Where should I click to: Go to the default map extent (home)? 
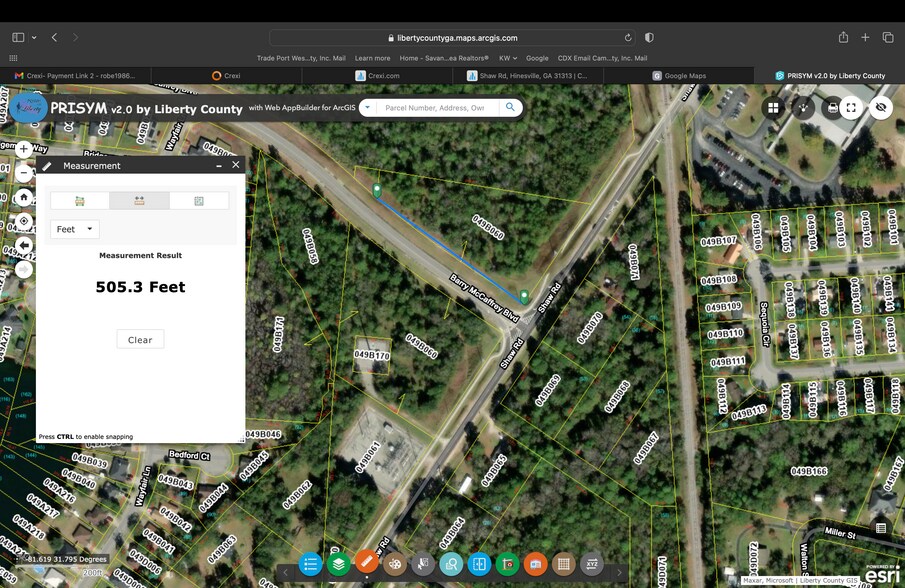[24, 197]
